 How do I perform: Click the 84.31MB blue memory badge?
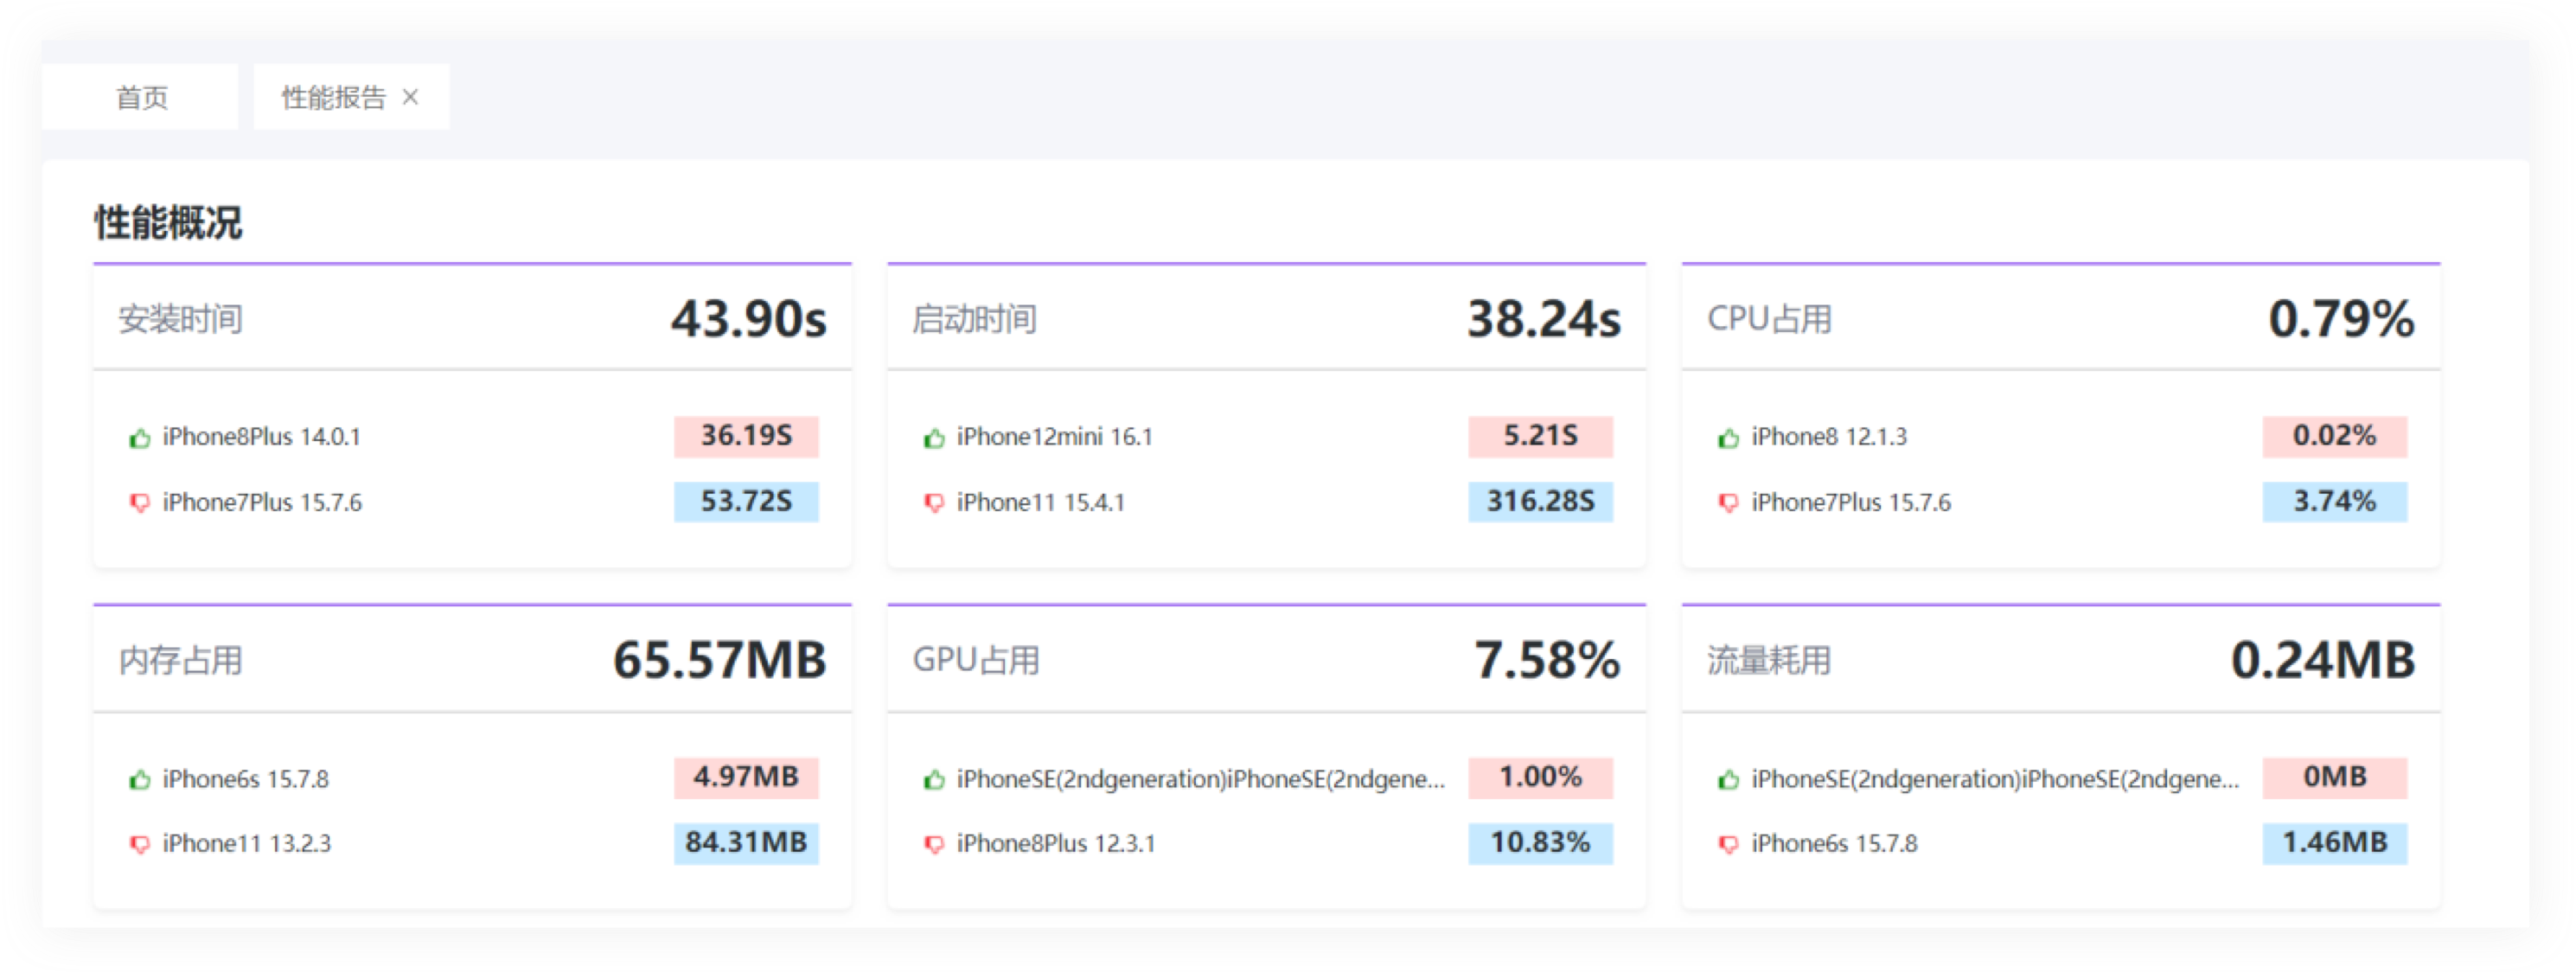point(746,843)
